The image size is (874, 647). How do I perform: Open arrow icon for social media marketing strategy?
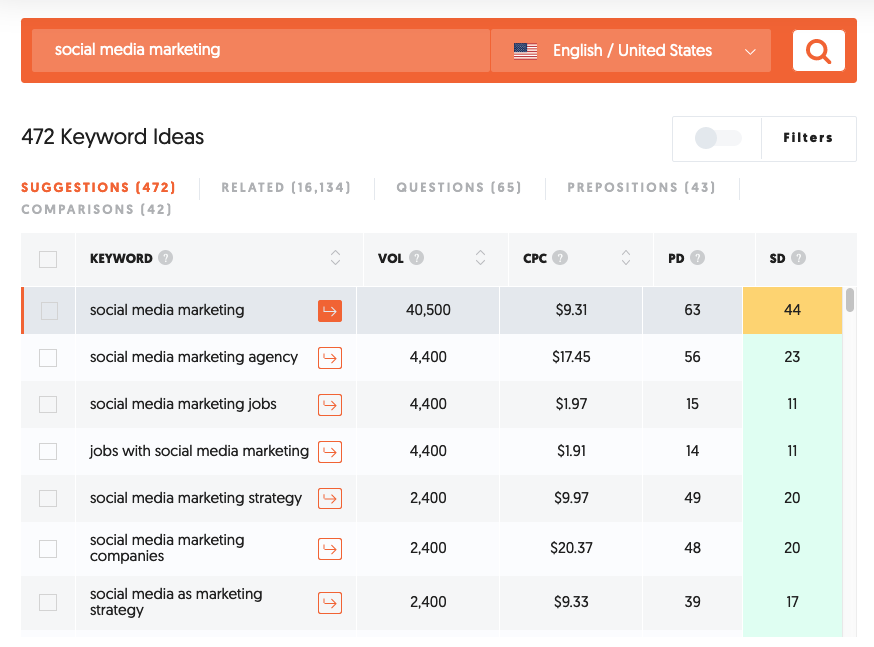tap(330, 498)
